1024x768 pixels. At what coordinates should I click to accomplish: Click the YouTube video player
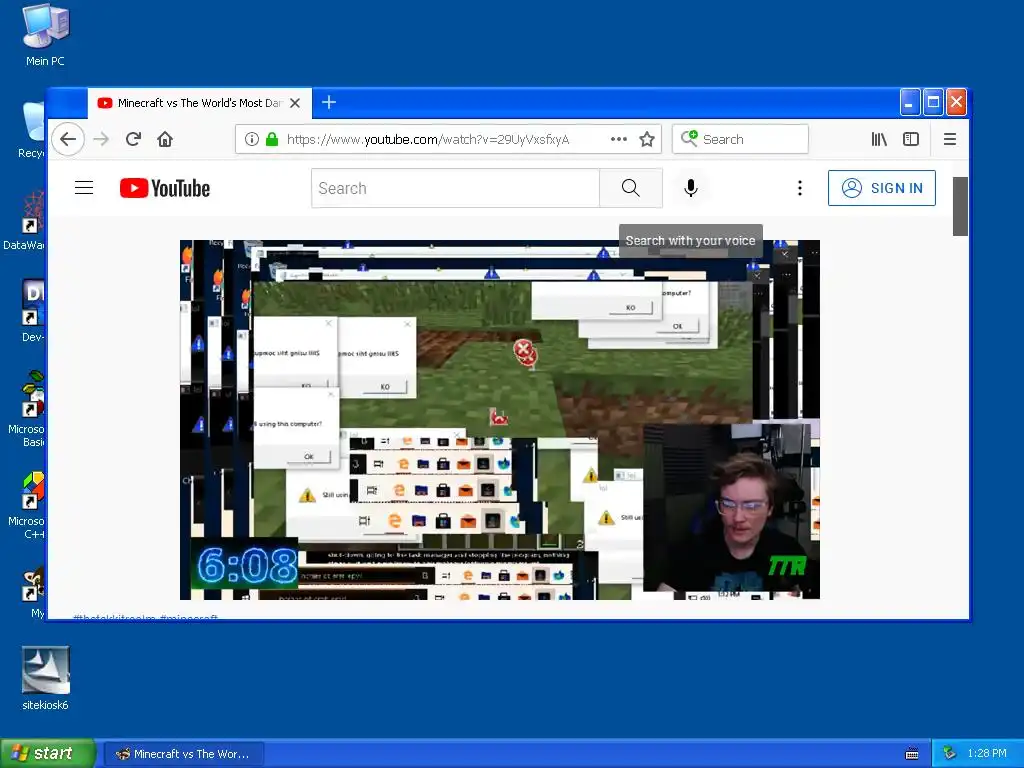pyautogui.click(x=500, y=420)
